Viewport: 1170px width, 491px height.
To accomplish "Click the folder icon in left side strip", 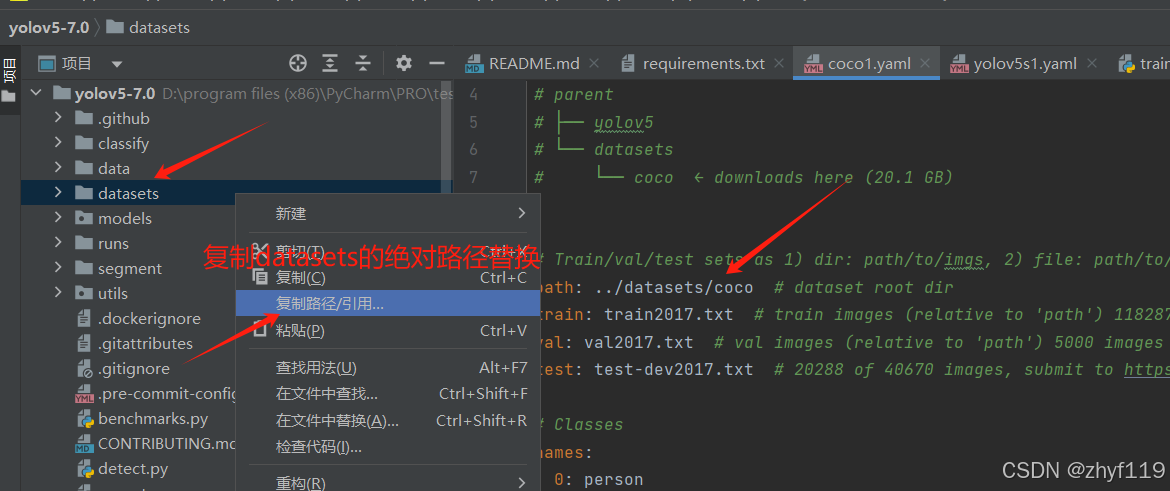I will tap(9, 97).
